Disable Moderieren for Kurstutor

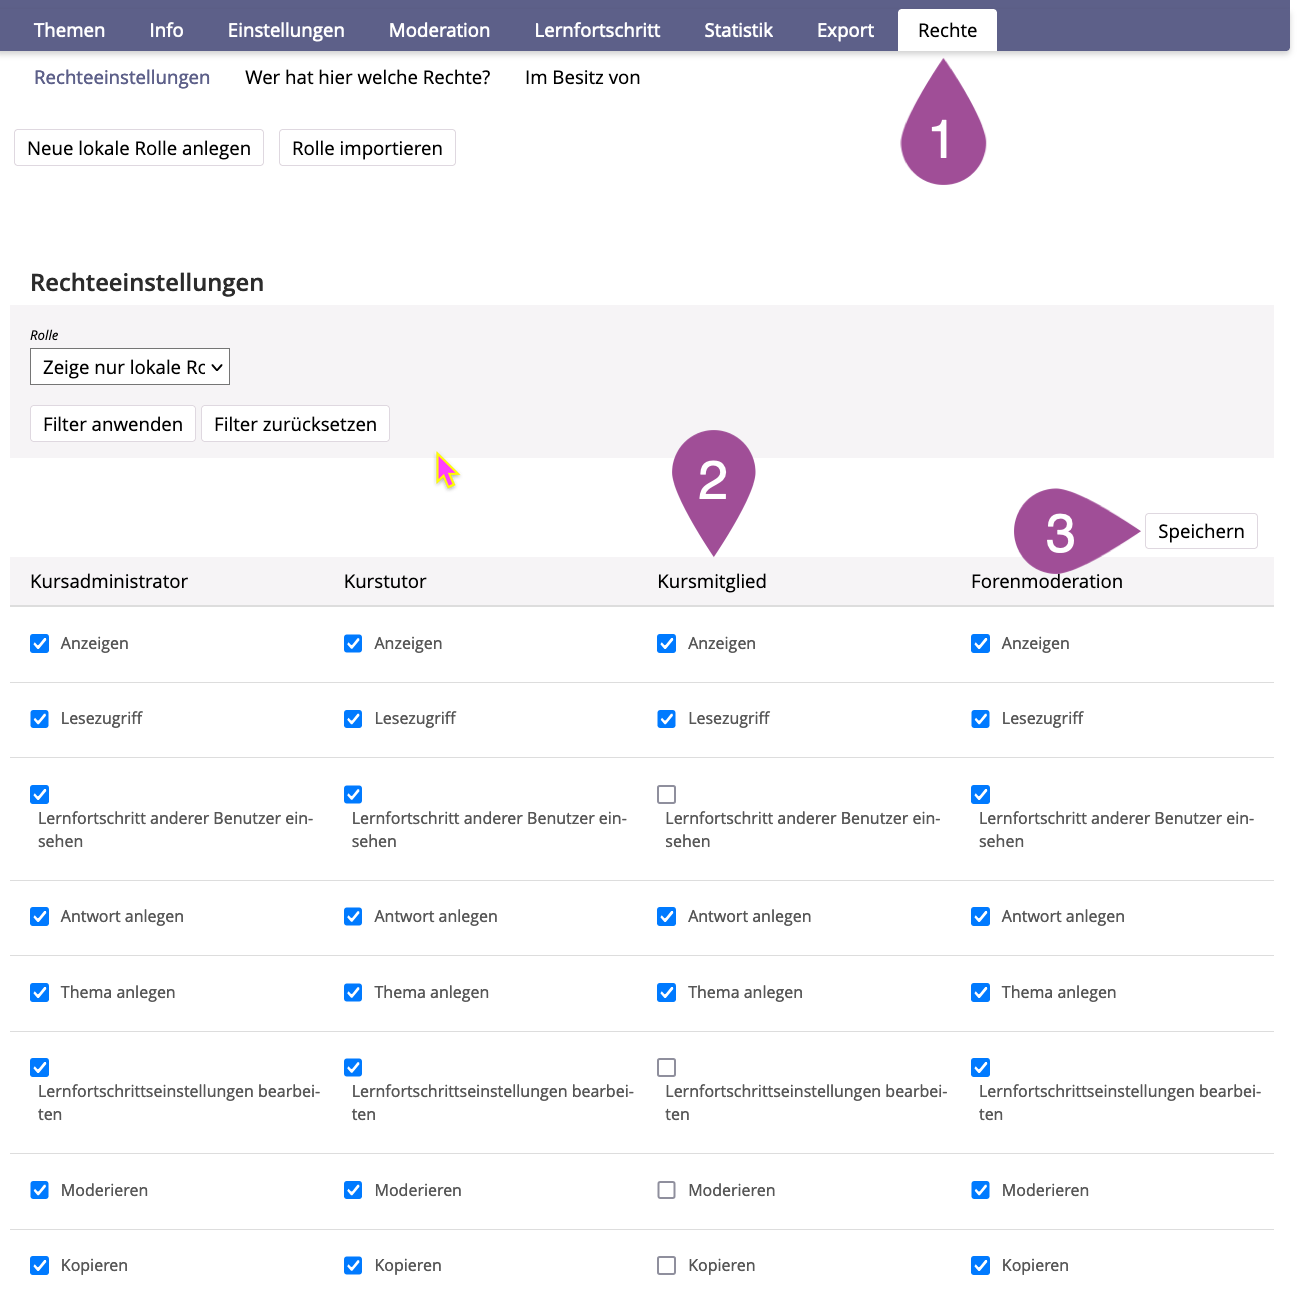click(353, 1190)
